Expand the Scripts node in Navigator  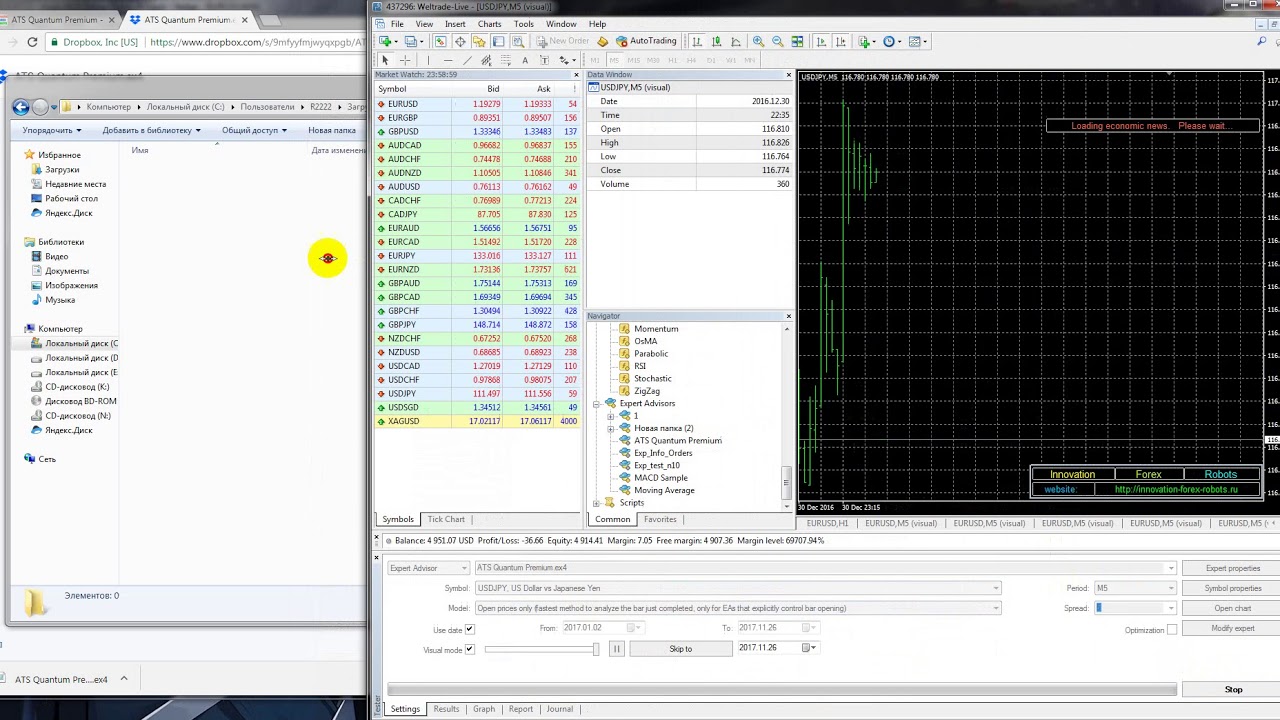pos(597,503)
